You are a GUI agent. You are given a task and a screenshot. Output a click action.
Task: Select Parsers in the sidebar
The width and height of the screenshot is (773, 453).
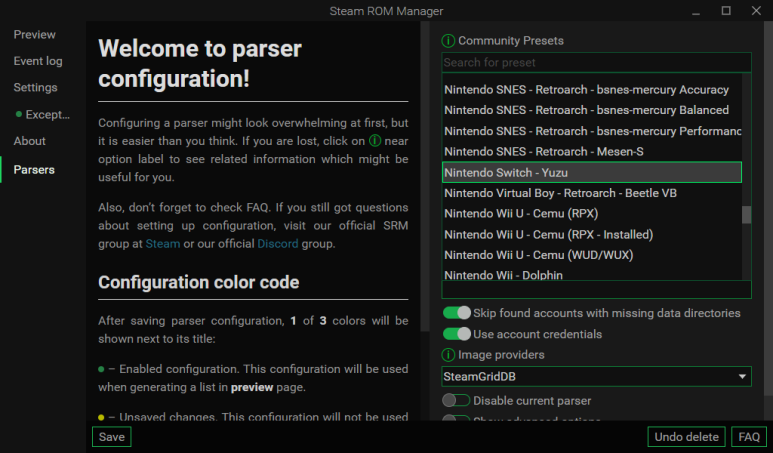tap(34, 170)
